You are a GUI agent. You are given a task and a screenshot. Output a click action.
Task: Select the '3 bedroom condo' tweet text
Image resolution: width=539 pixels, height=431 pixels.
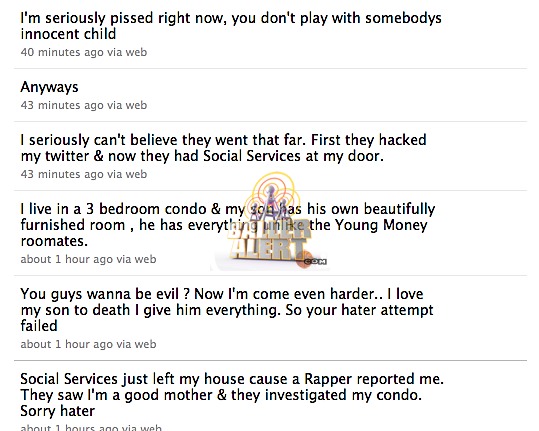pyautogui.click(x=228, y=225)
